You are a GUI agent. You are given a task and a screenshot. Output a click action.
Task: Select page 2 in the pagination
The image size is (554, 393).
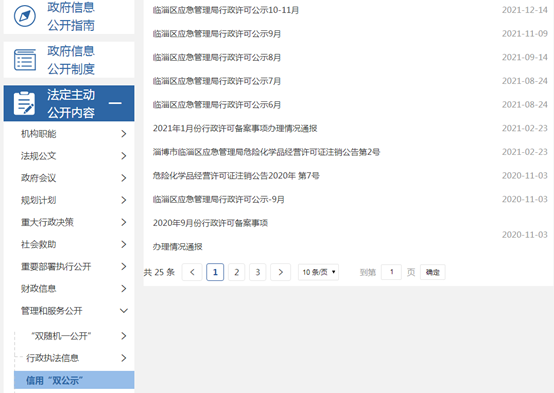[x=236, y=272]
